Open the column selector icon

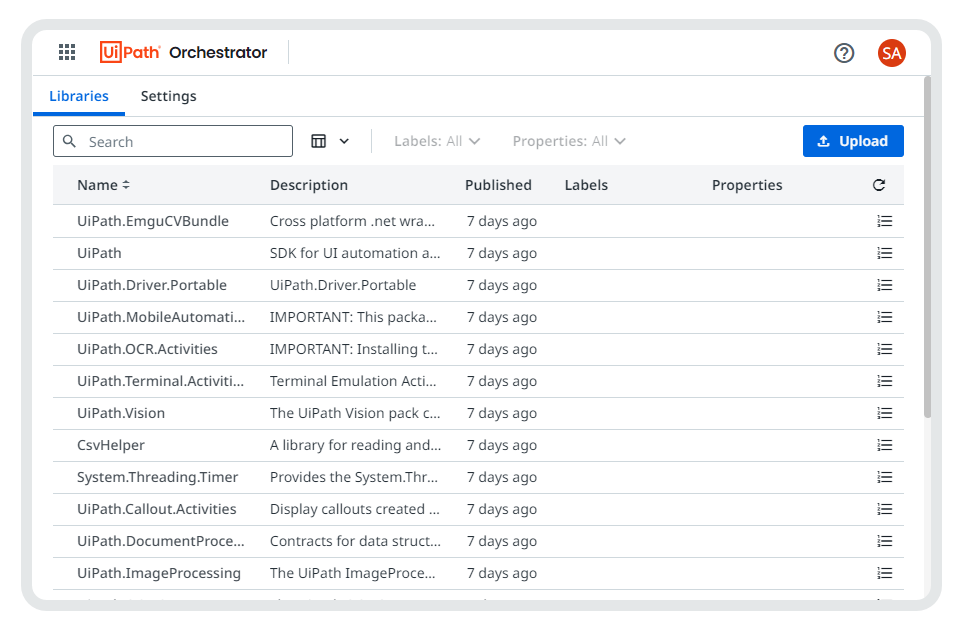tap(316, 141)
